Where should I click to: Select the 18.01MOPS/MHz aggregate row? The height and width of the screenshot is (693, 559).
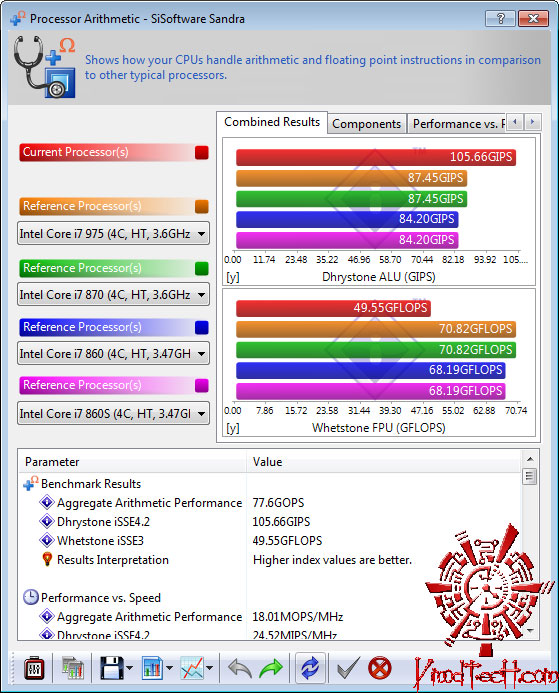coord(270,617)
